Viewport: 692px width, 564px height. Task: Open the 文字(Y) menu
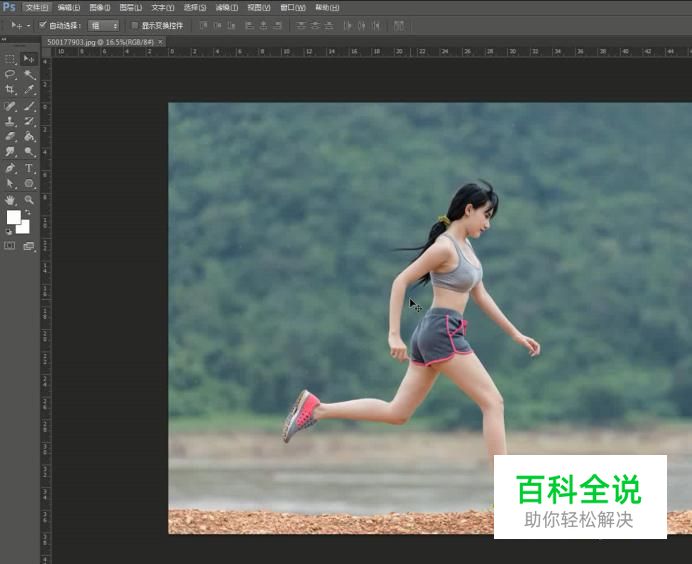[163, 8]
